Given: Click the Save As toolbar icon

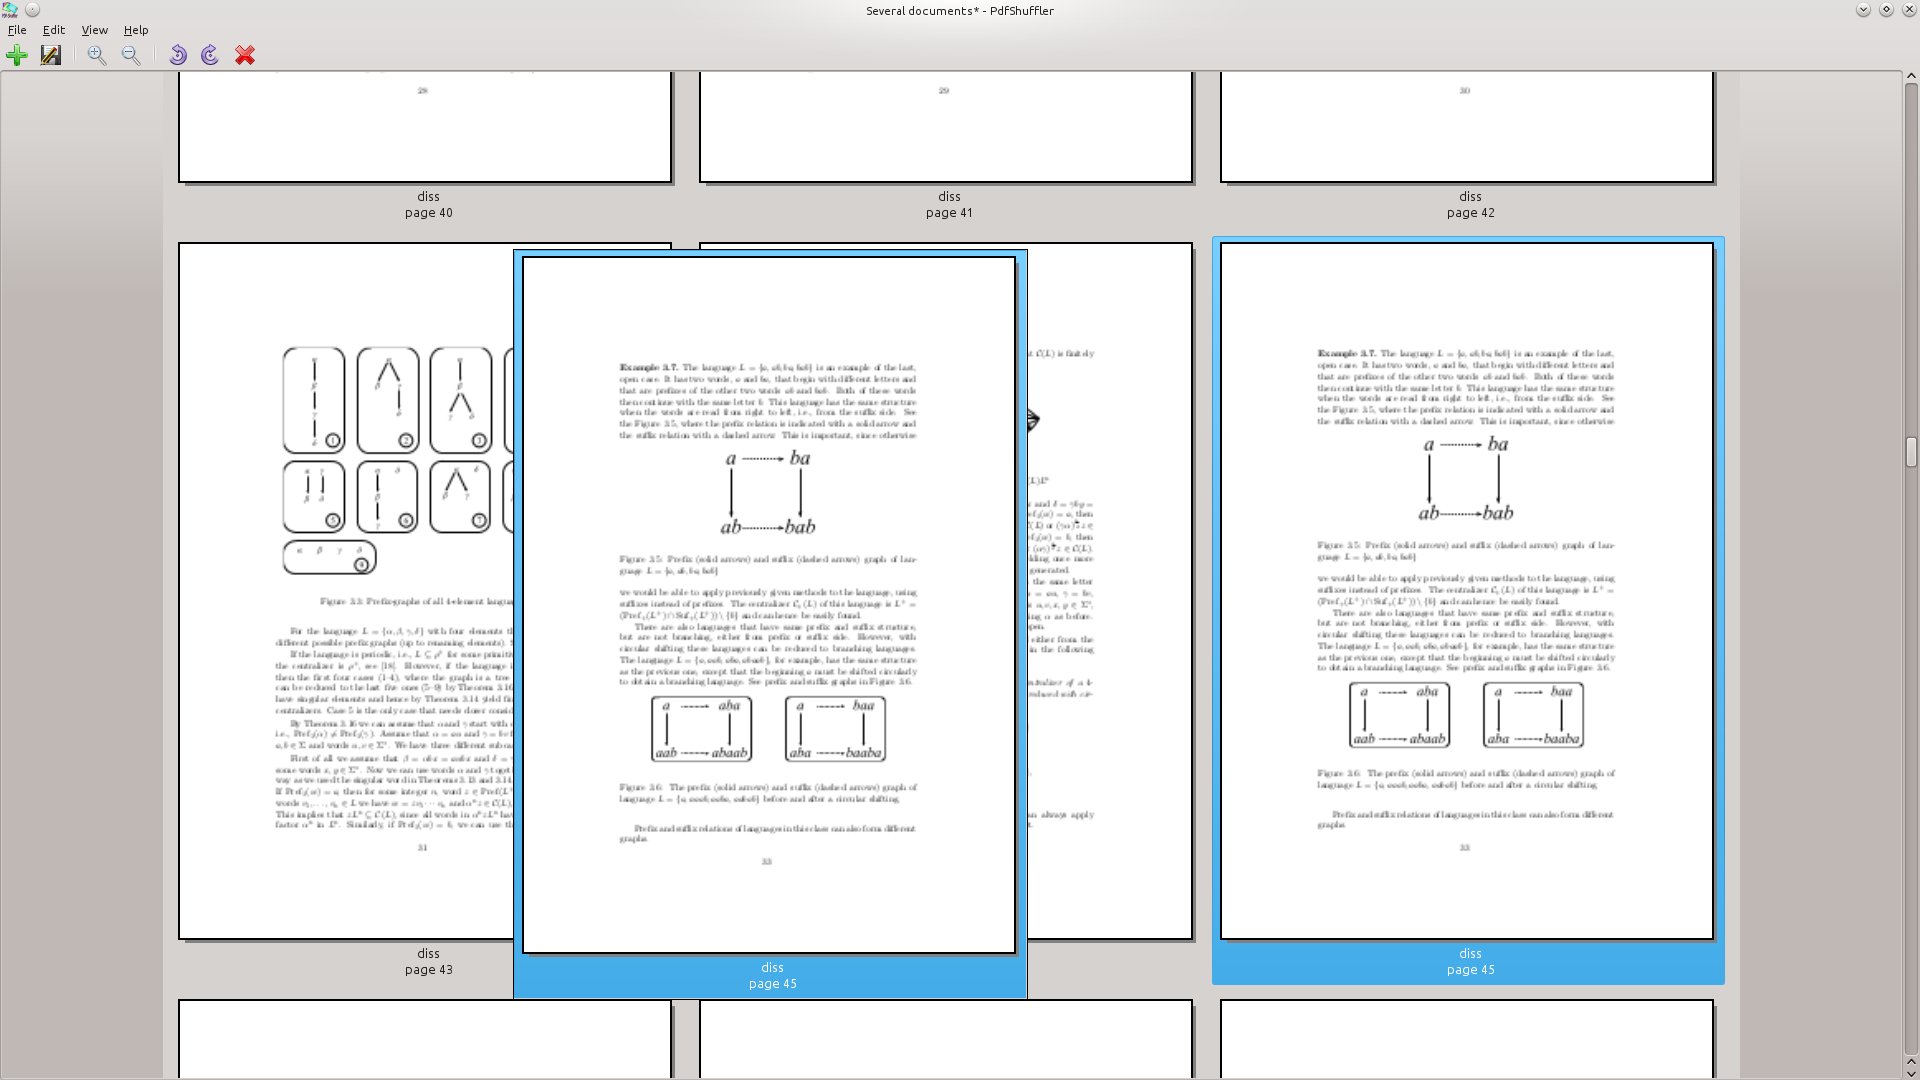Looking at the screenshot, I should click(x=51, y=55).
